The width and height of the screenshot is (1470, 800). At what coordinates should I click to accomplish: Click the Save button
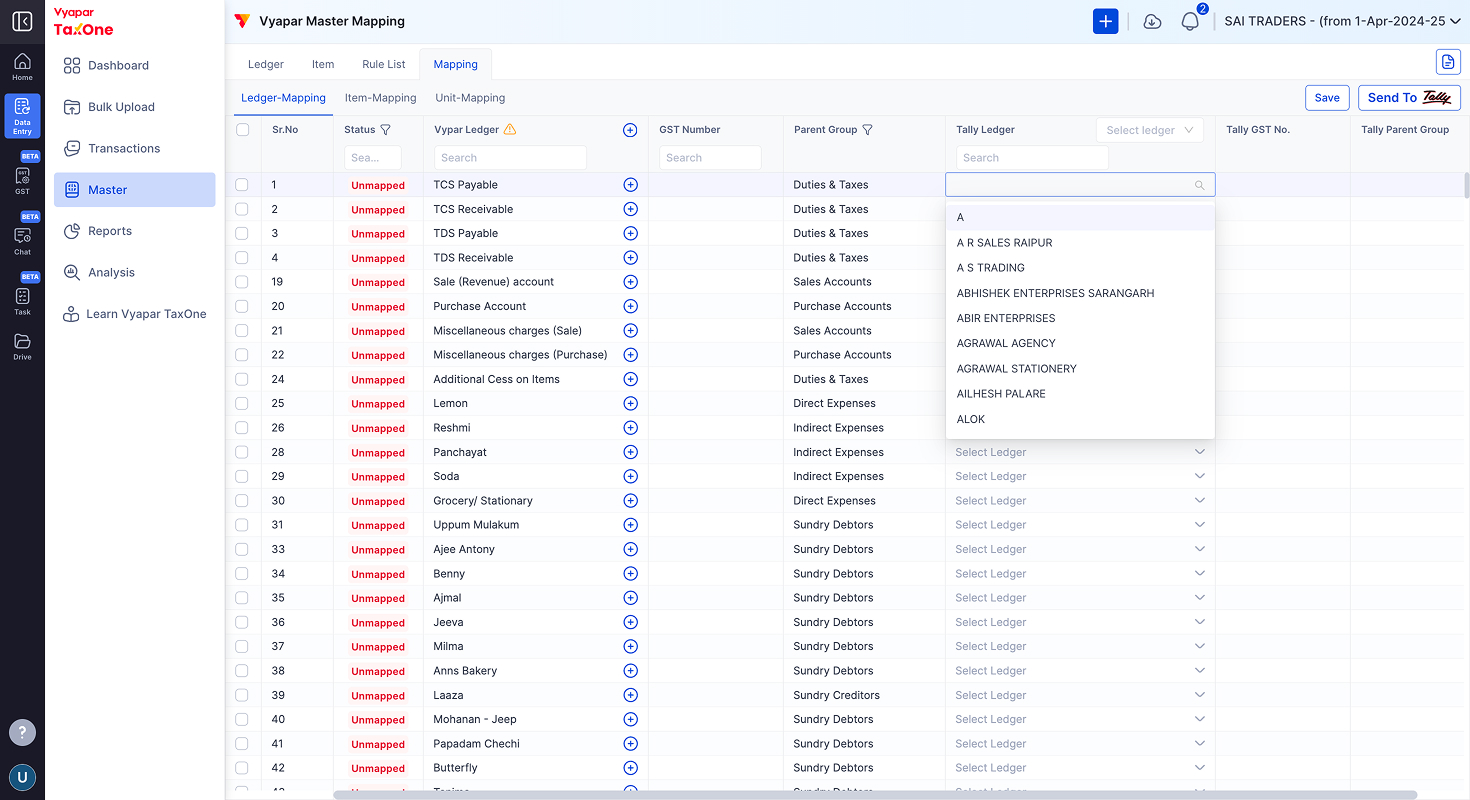[x=1327, y=98]
